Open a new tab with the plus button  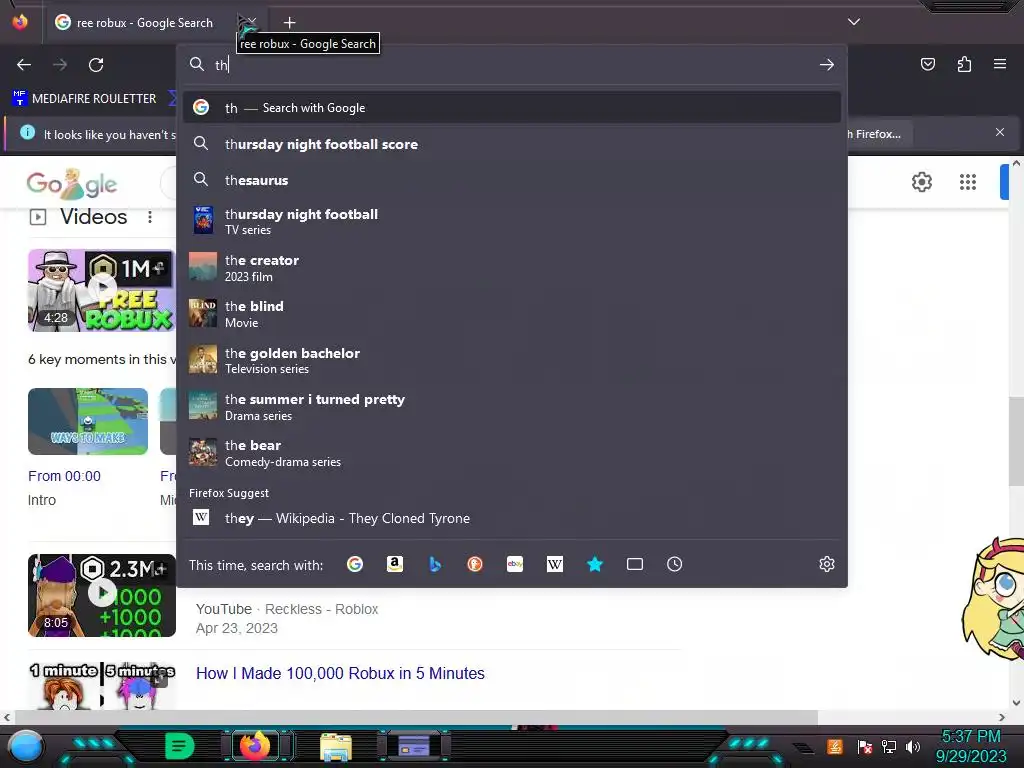(289, 23)
